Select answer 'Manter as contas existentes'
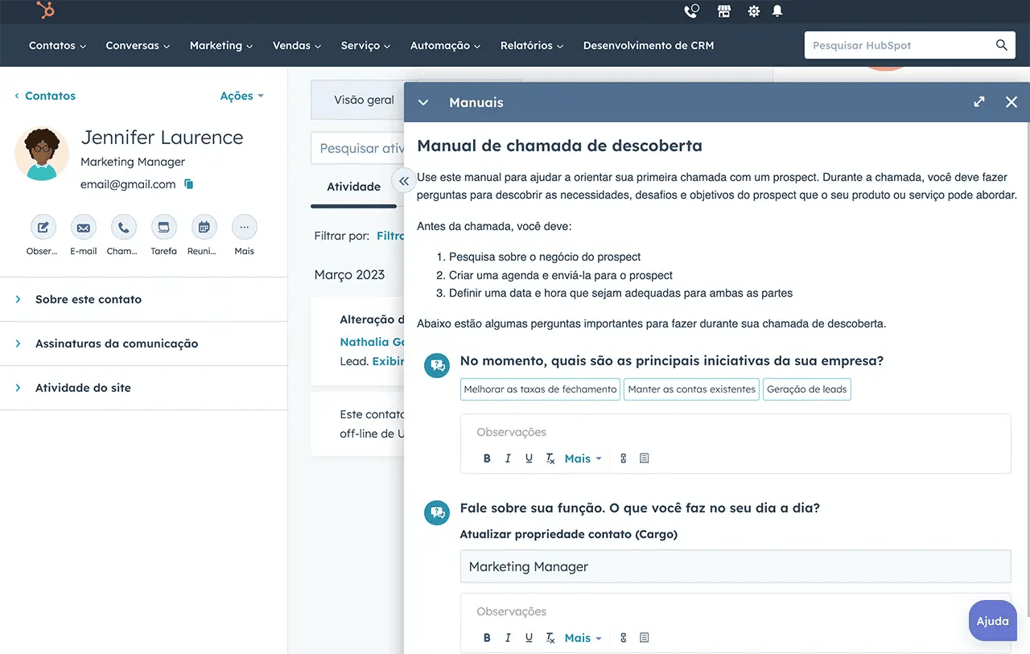This screenshot has height=654, width=1030. tap(691, 389)
